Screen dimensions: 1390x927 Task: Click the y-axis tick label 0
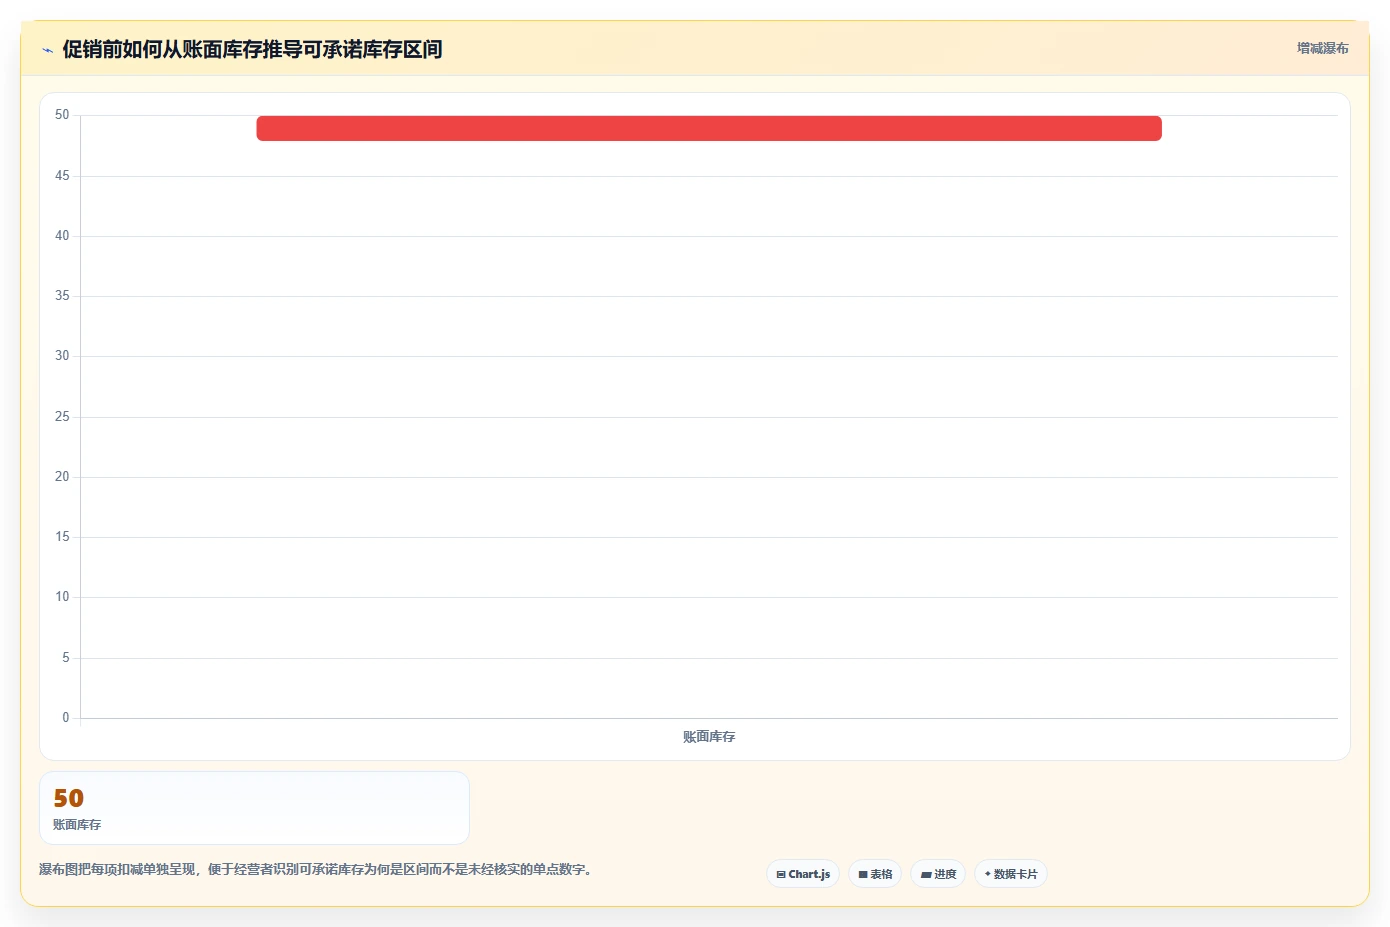[66, 718]
